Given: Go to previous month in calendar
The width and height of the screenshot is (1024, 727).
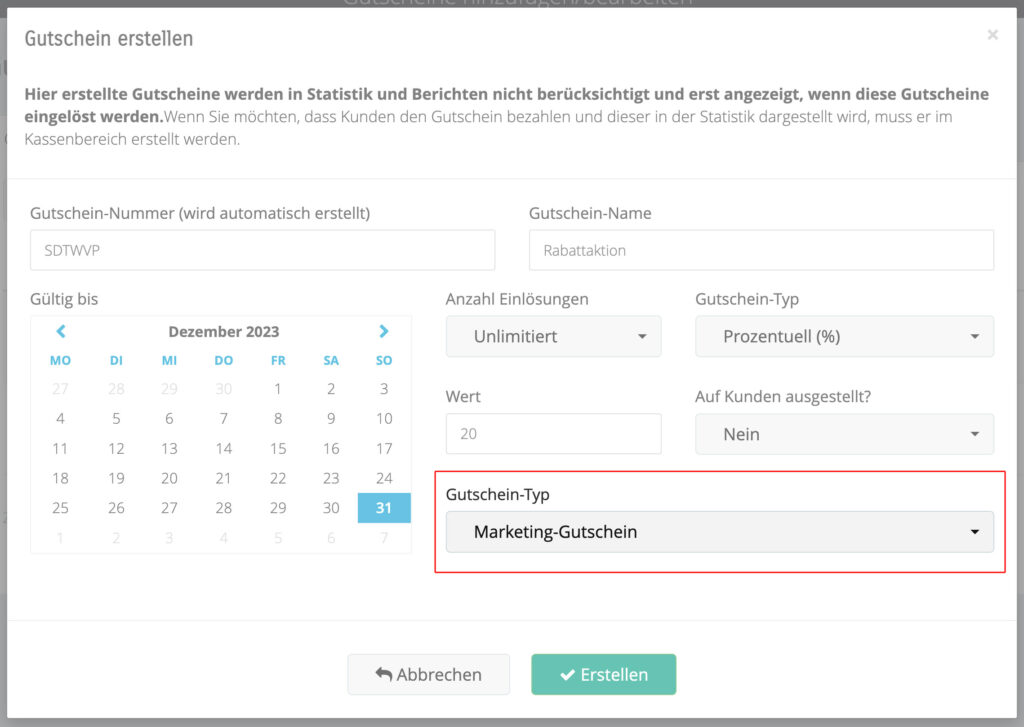Looking at the screenshot, I should click(x=61, y=331).
